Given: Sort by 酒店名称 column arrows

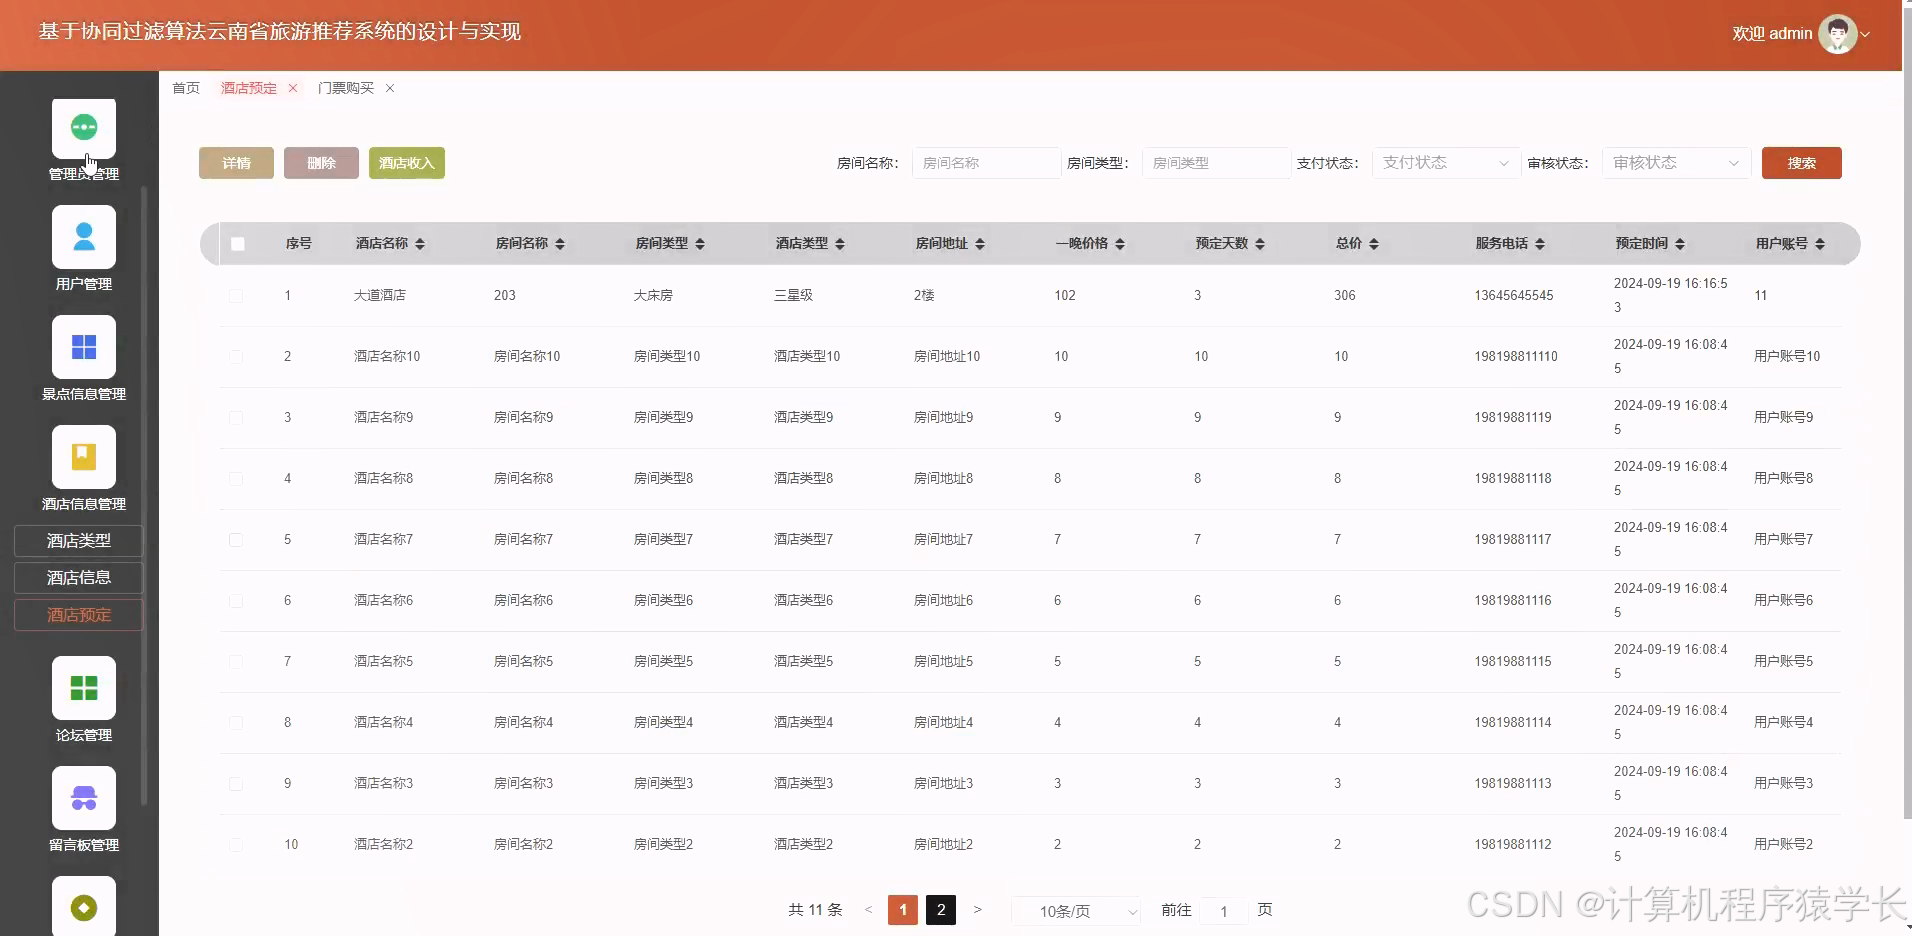Looking at the screenshot, I should [x=420, y=244].
